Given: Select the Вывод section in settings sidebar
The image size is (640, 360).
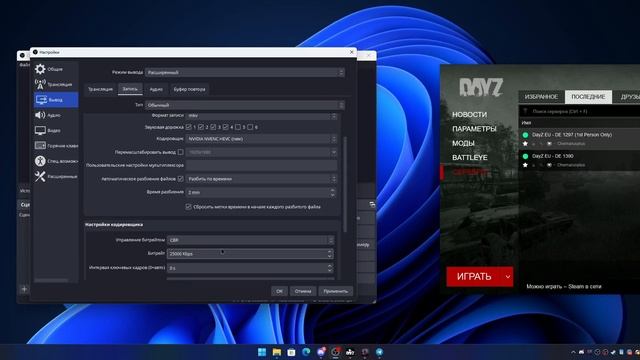Looking at the screenshot, I should [56, 100].
